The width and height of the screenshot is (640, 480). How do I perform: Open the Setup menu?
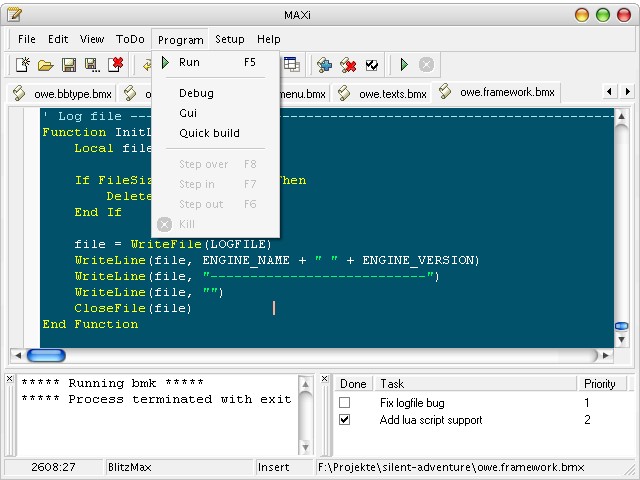click(230, 39)
